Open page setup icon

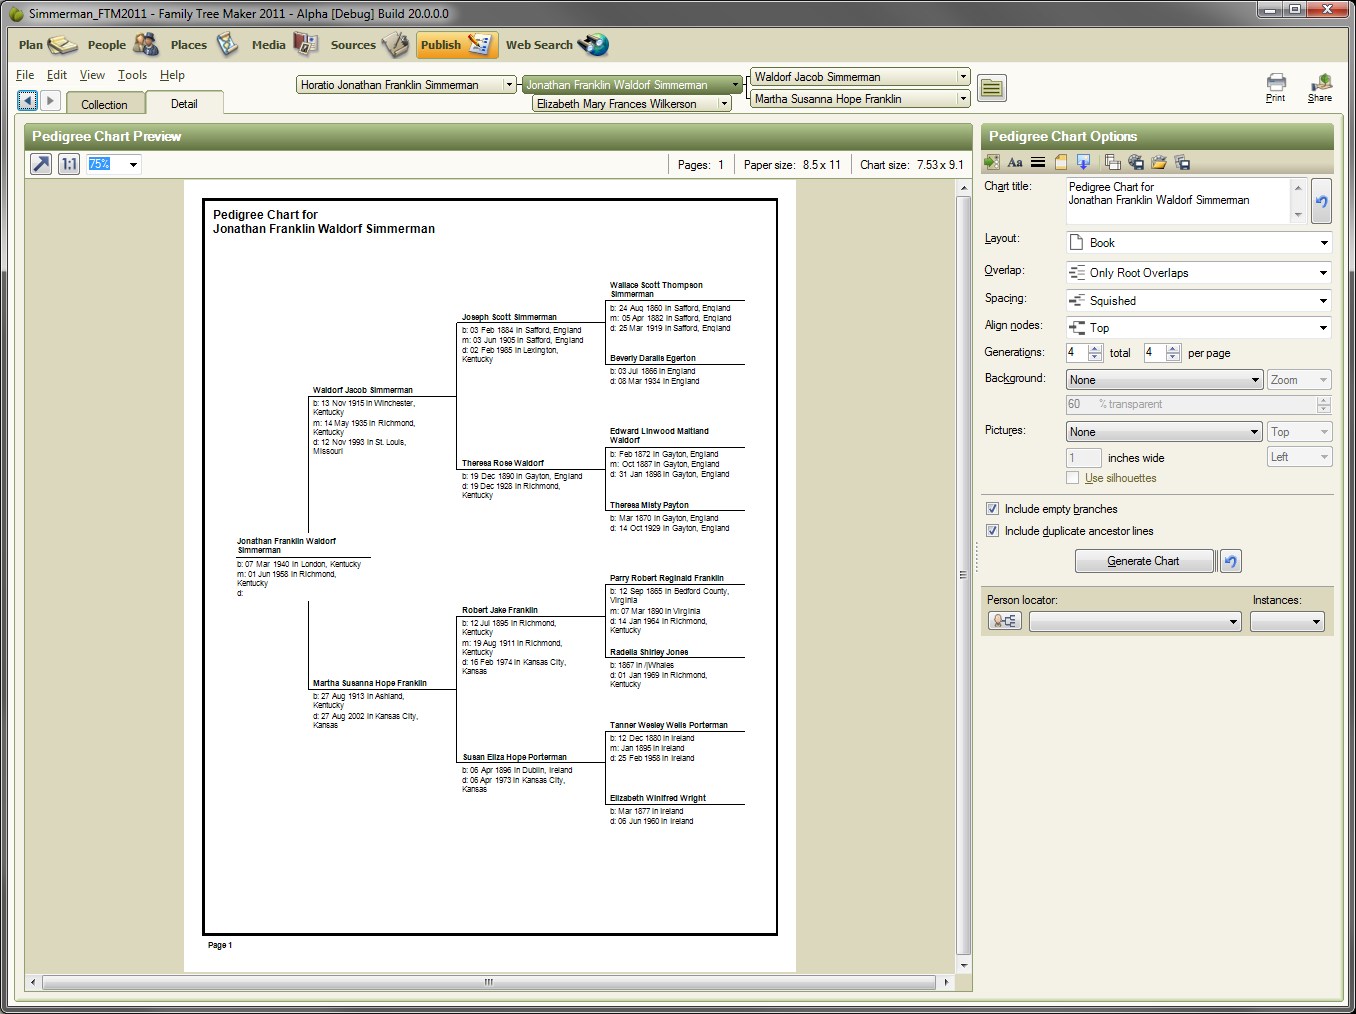[x=1061, y=162]
